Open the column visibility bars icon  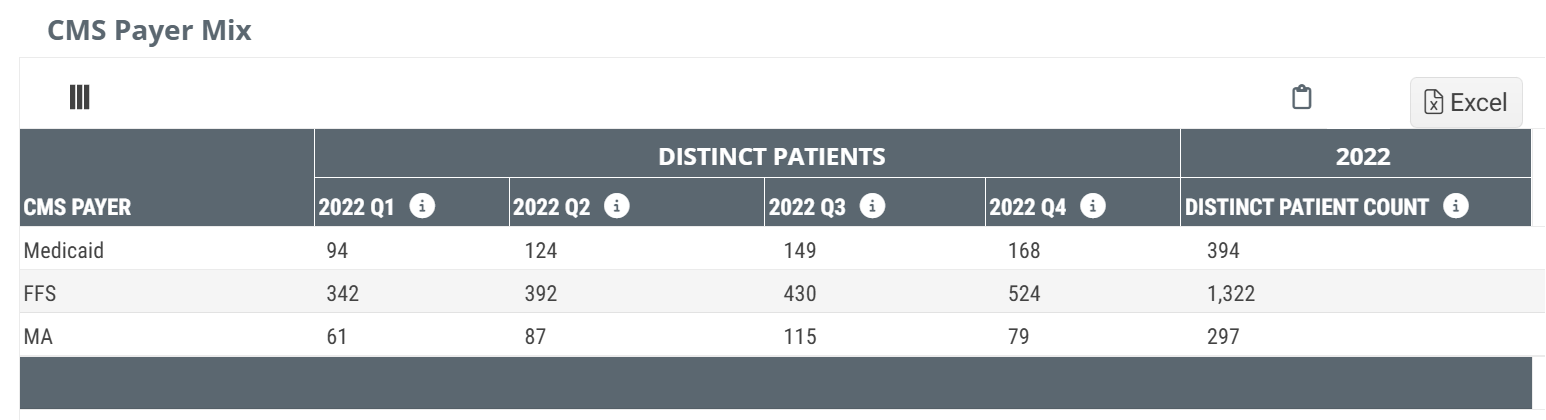coord(80,97)
